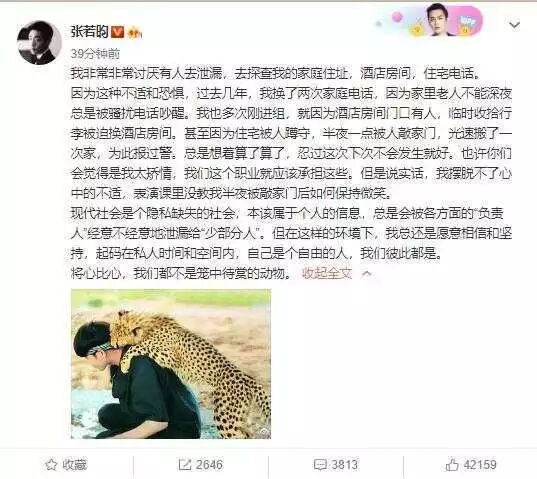Open the post options dropdown chevron

(514, 25)
